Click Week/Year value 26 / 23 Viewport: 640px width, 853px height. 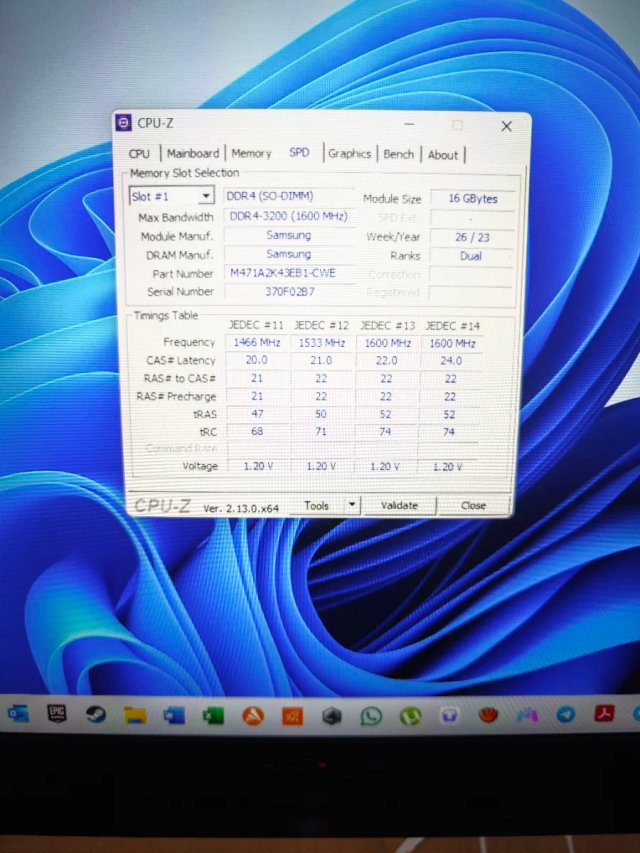472,237
